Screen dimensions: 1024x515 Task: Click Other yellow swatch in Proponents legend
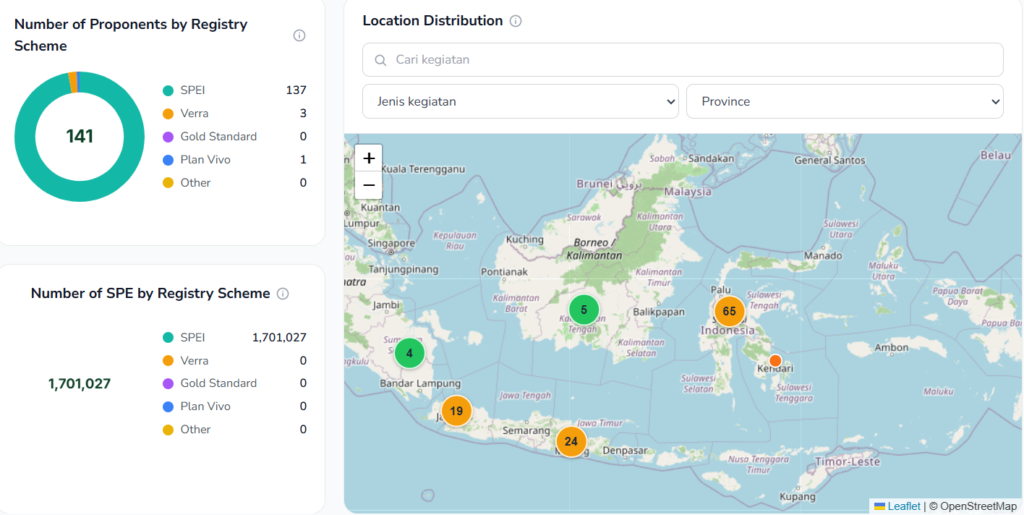tap(168, 183)
